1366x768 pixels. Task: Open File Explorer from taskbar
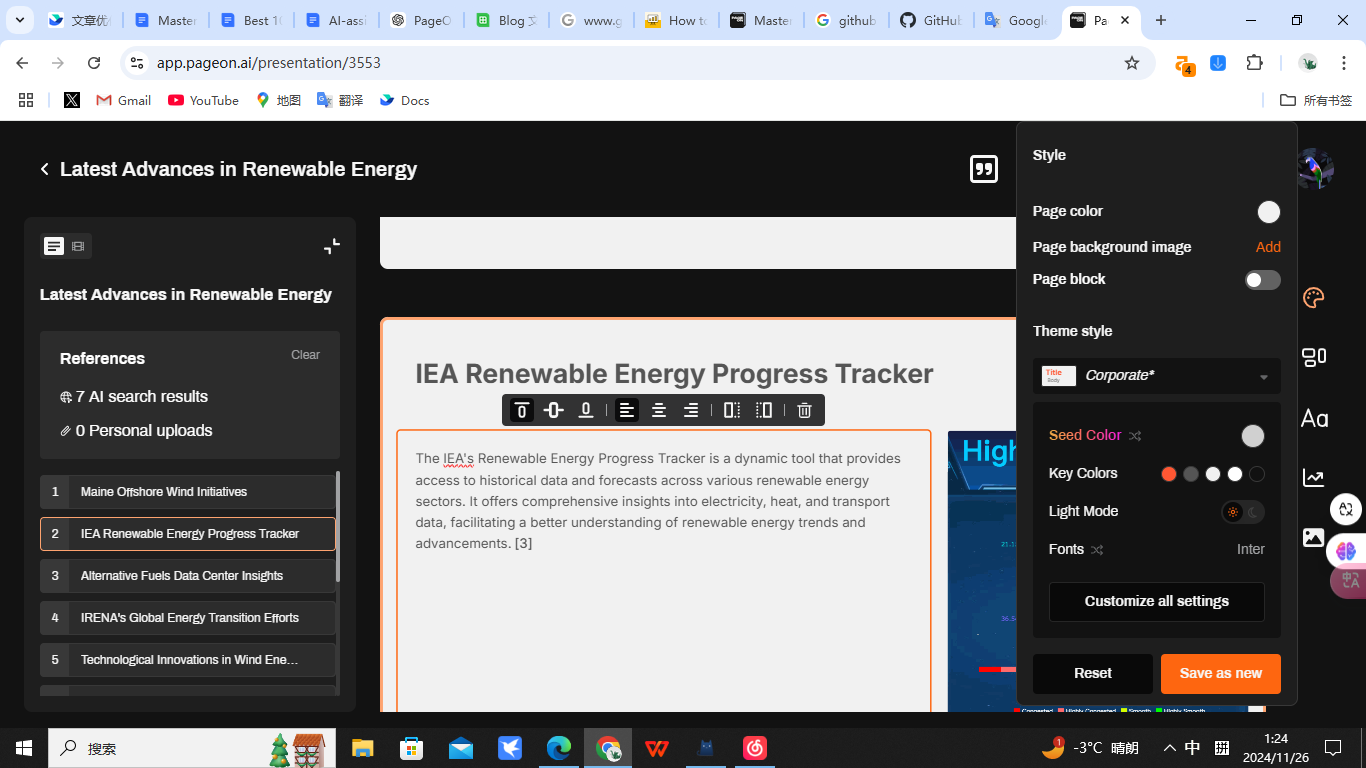tap(362, 748)
